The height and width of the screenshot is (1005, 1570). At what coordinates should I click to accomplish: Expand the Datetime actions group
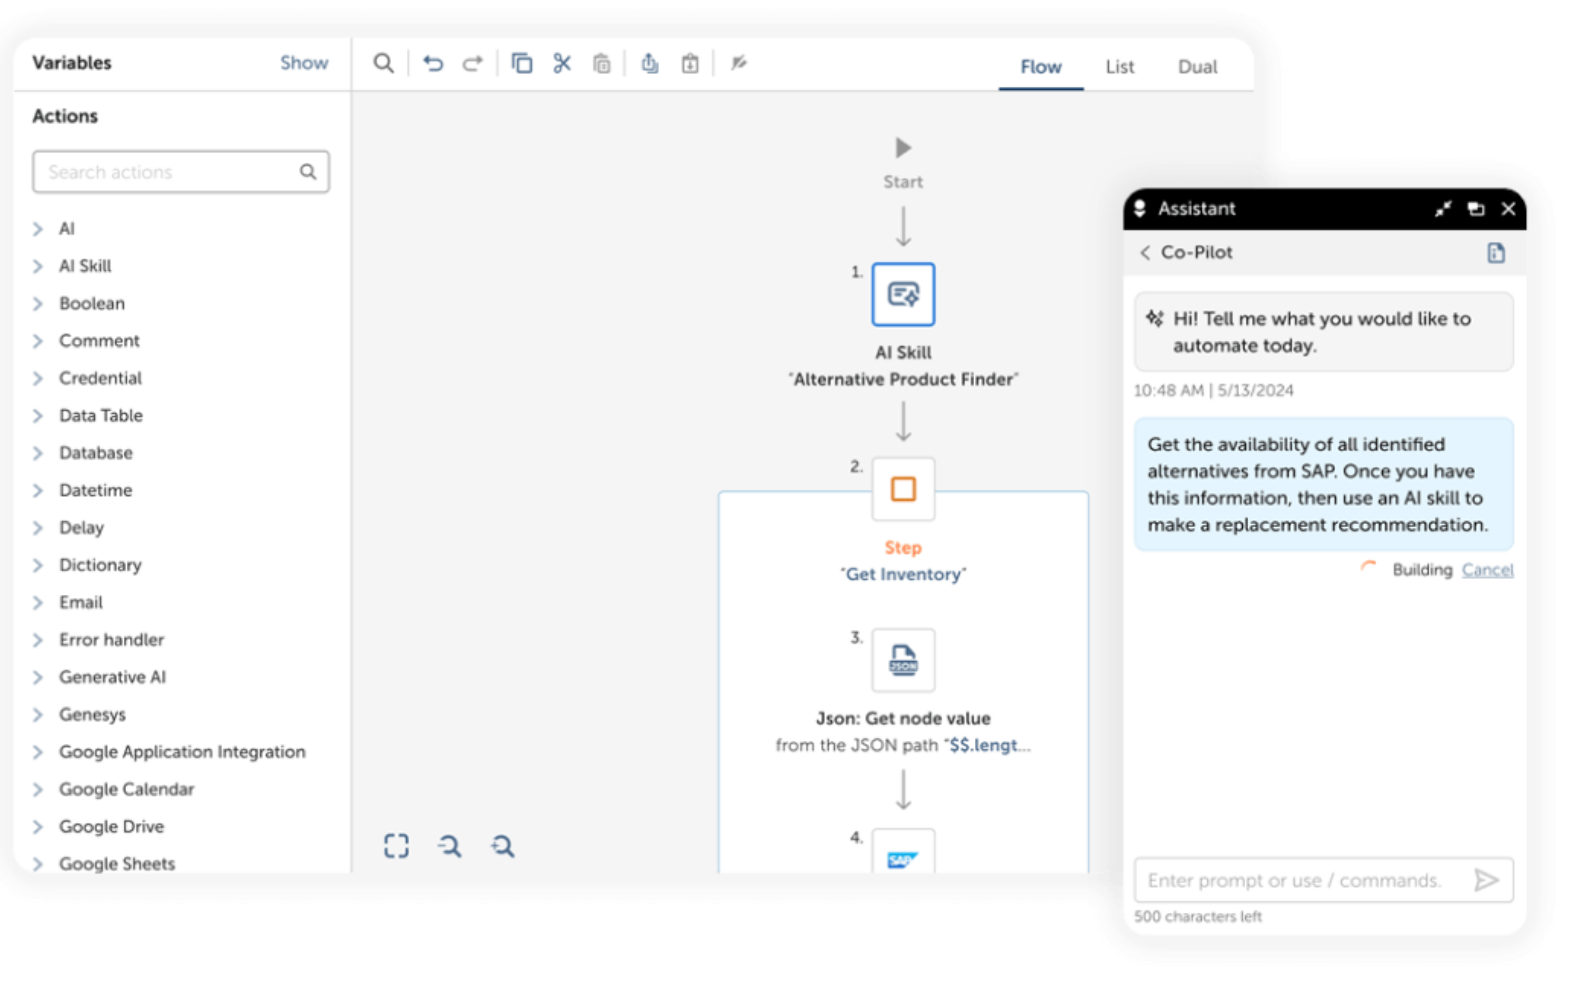(x=38, y=491)
